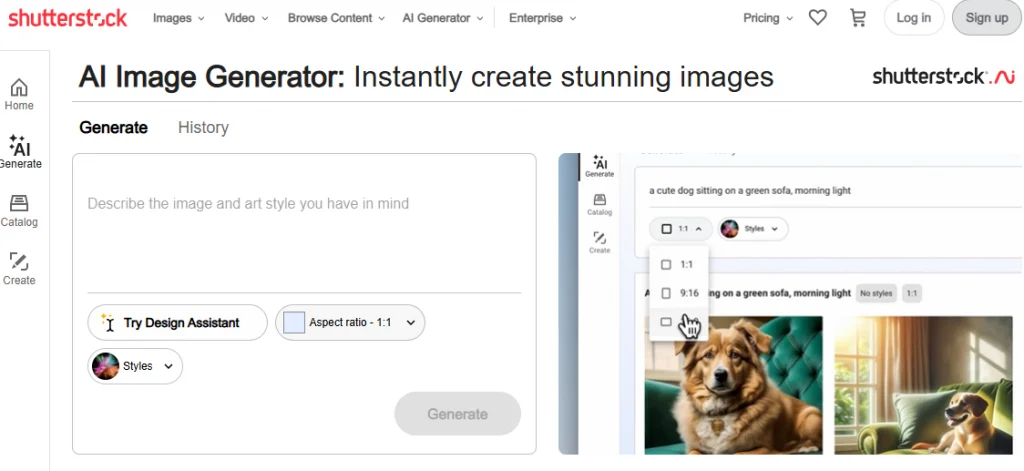
Task: Click the aspect ratio light blue swatch
Action: pyautogui.click(x=294, y=323)
